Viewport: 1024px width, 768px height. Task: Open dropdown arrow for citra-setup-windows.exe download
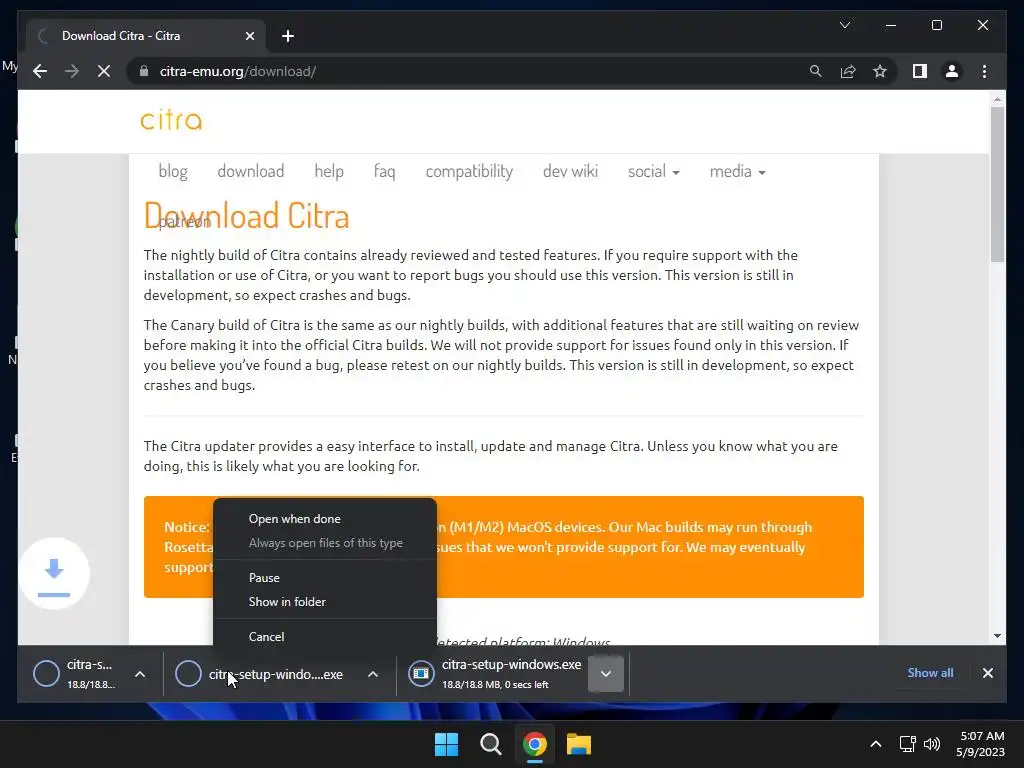[x=605, y=673]
